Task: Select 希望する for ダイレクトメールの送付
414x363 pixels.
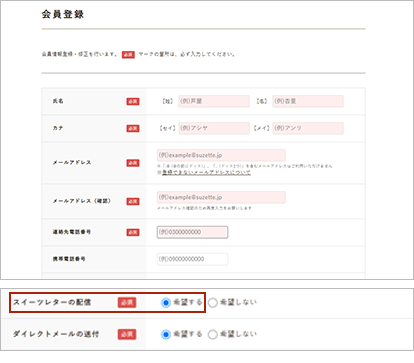Action: coord(166,334)
